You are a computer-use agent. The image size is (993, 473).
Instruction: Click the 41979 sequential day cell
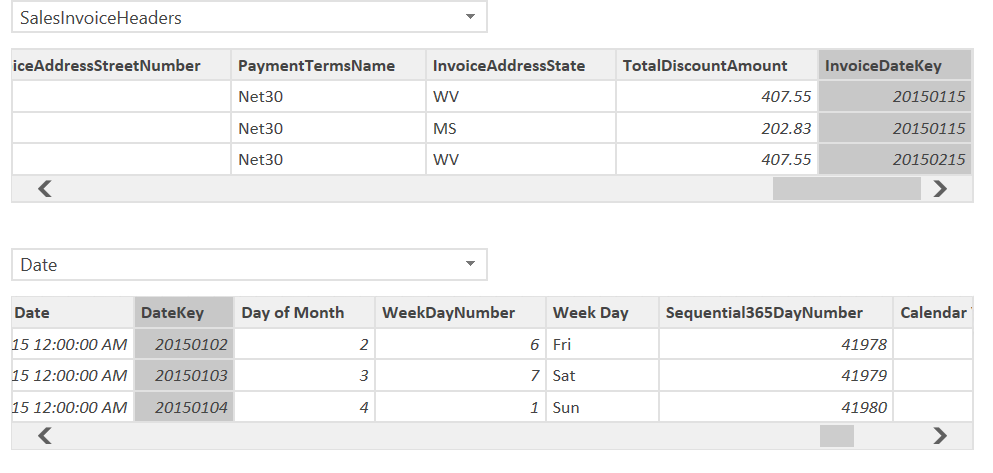coord(775,376)
